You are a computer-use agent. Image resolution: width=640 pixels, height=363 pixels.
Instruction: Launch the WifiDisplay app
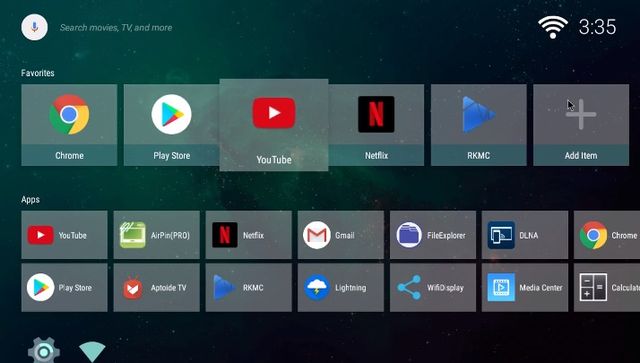(x=433, y=287)
